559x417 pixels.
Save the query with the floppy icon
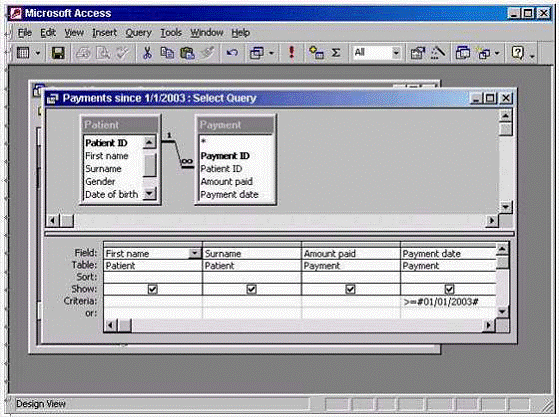pos(58,53)
